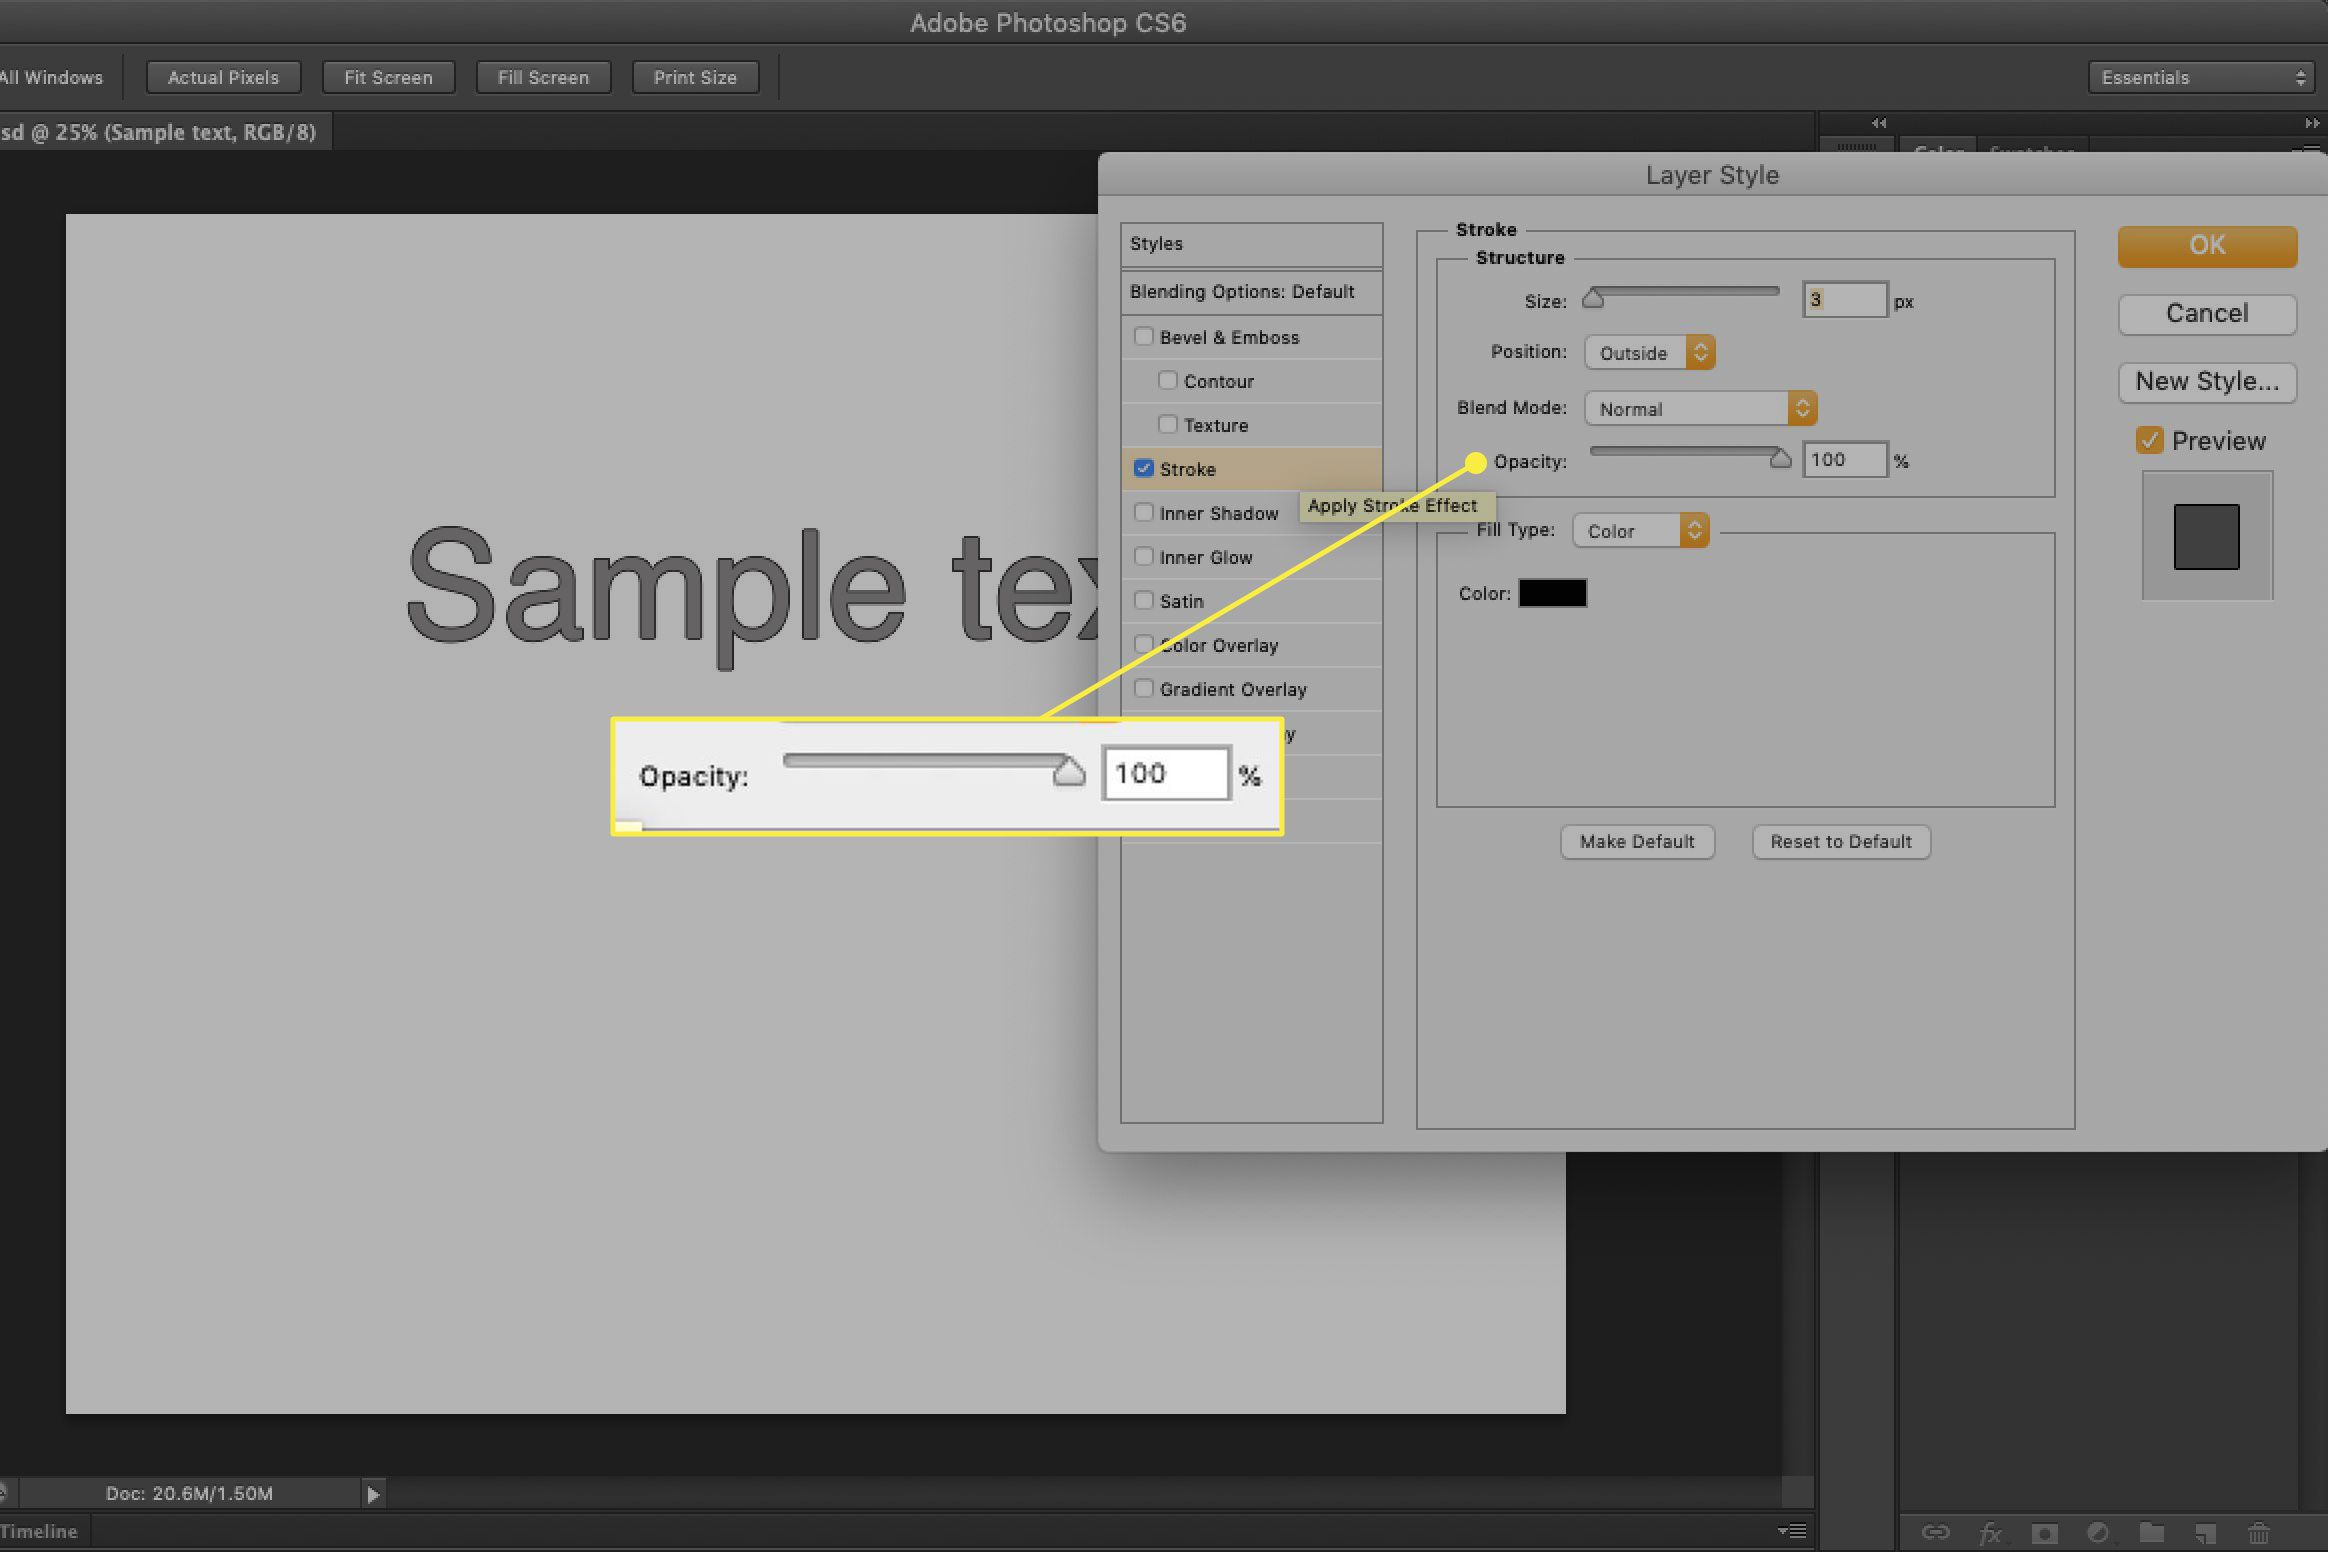
Task: Enable the Bevel and Emboss effect
Action: pyautogui.click(x=1143, y=336)
